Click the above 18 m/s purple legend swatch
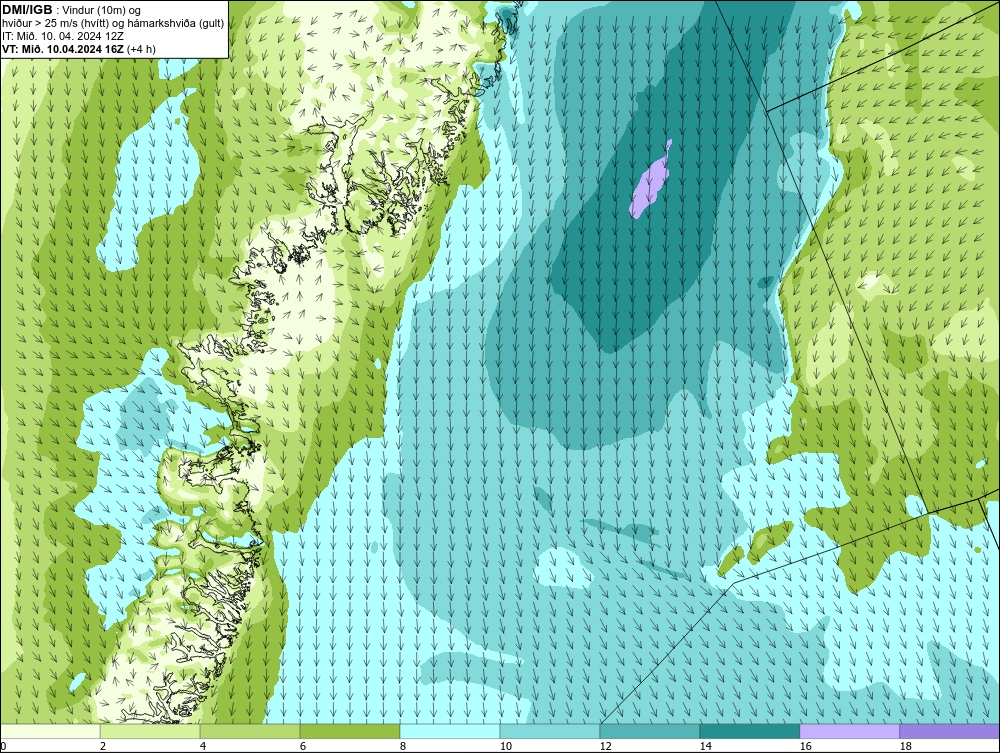1000x753 pixels. pos(950,731)
